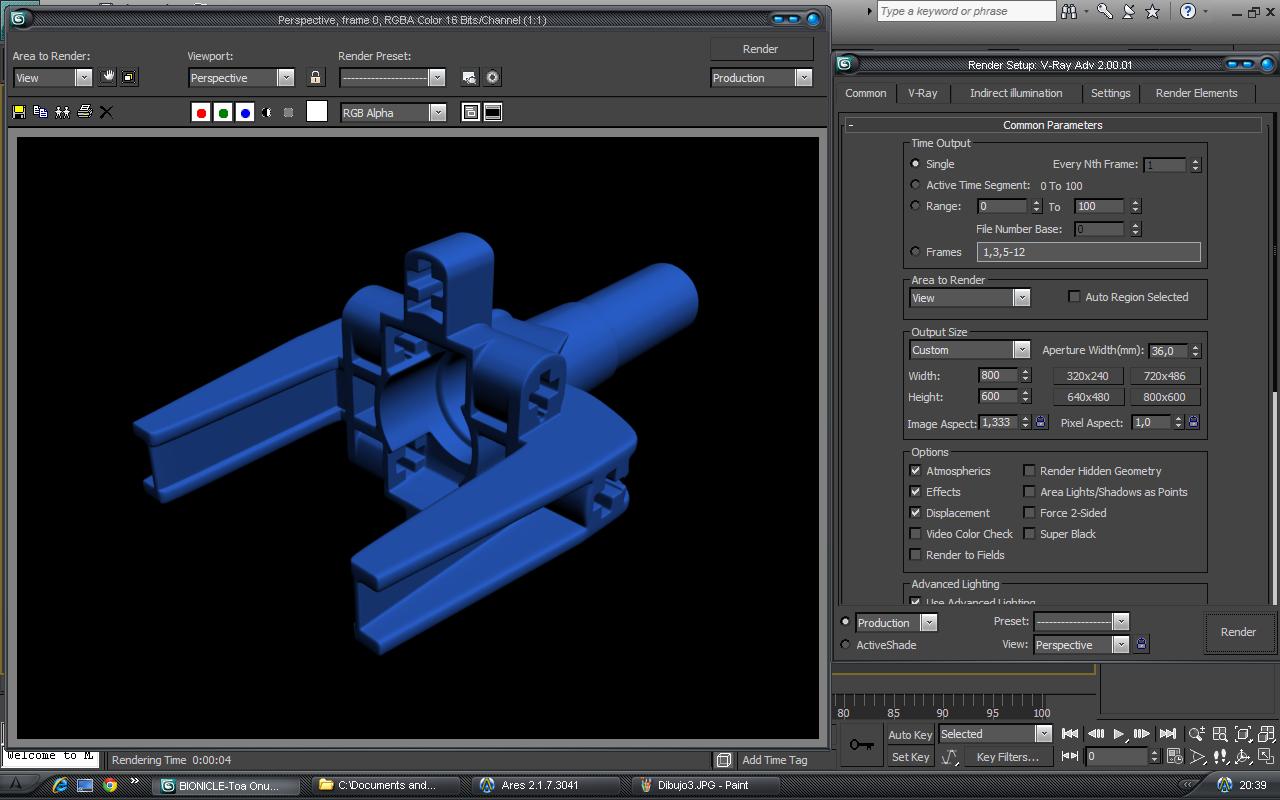
Task: Toggle UI Overlay icon in frame toolbar
Action: coord(470,113)
